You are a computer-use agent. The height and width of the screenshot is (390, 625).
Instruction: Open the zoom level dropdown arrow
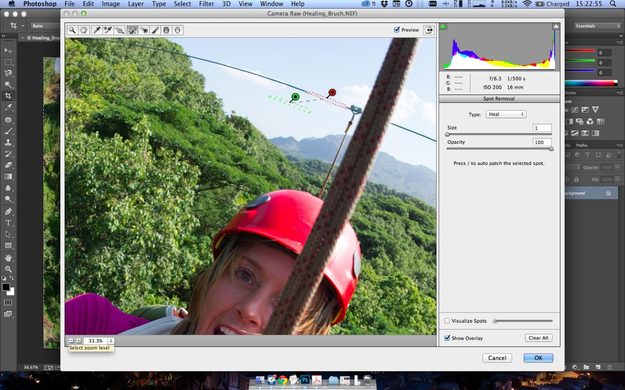[x=111, y=341]
